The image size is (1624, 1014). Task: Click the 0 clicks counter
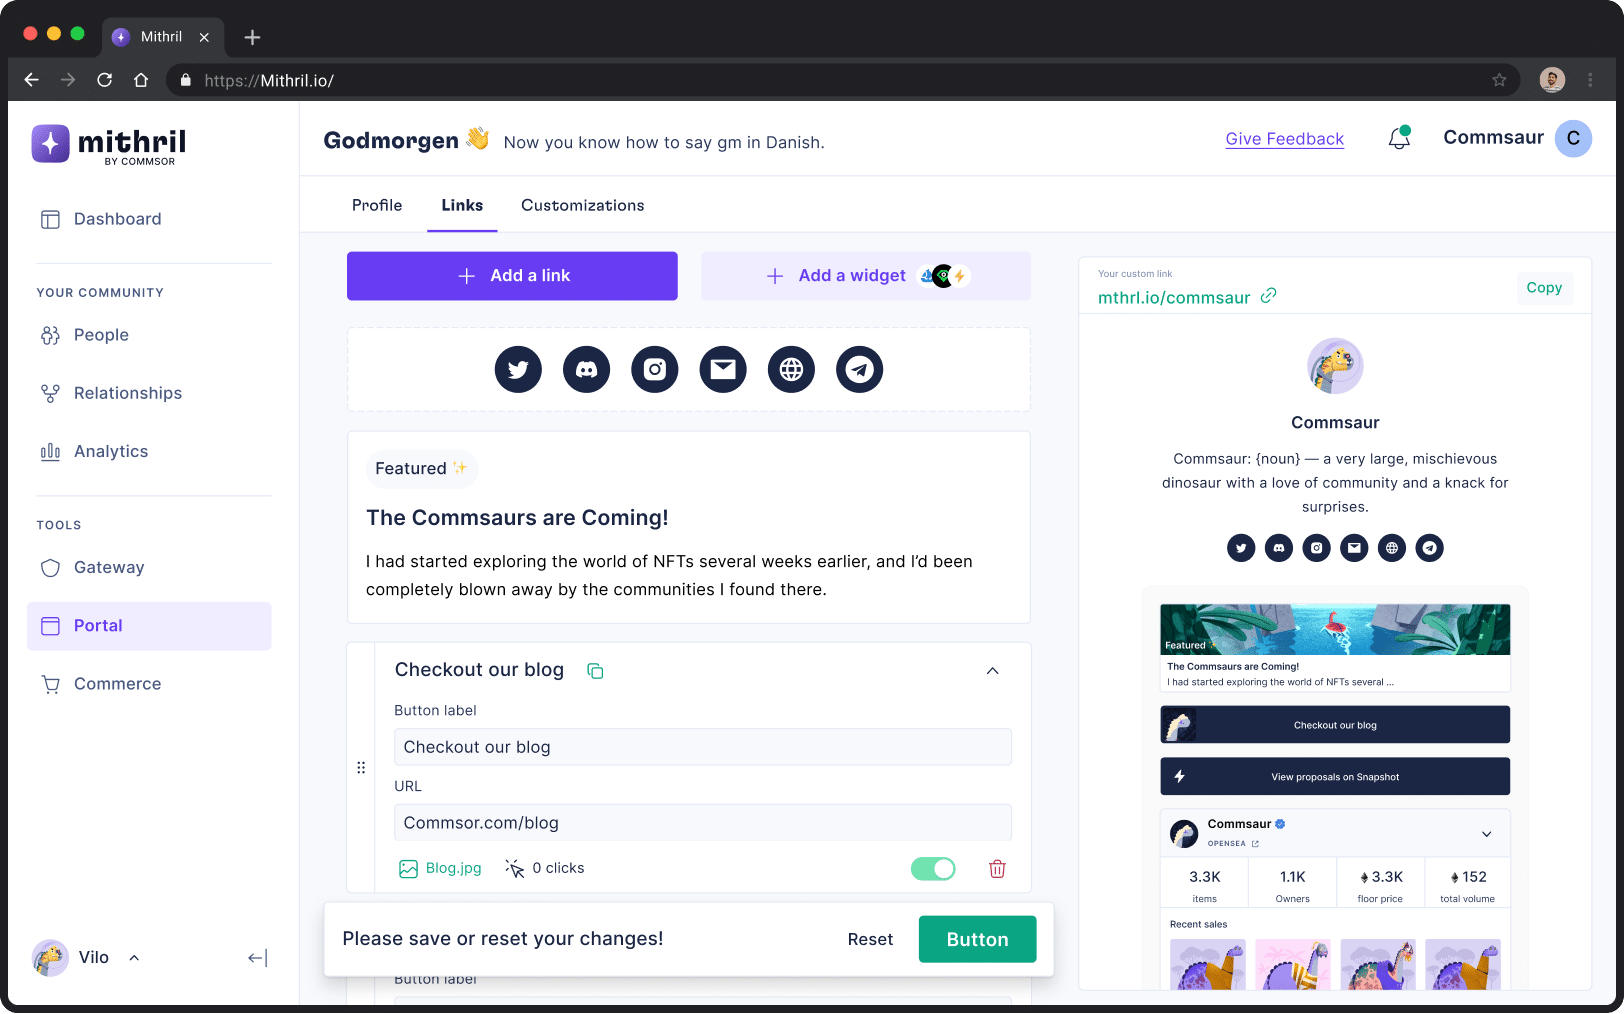(545, 869)
